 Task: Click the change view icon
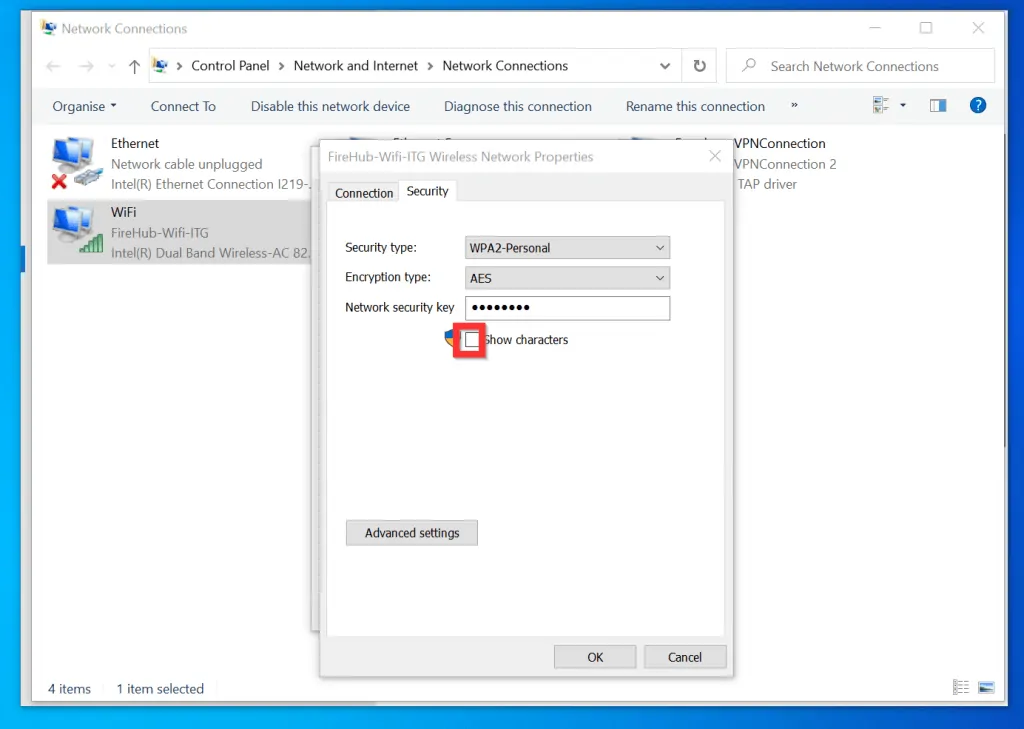click(x=881, y=106)
